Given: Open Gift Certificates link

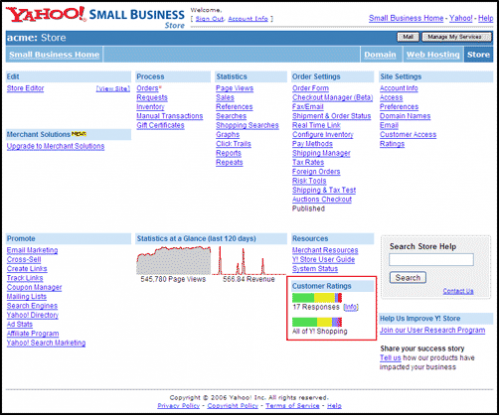Looking at the screenshot, I should click(x=160, y=125).
